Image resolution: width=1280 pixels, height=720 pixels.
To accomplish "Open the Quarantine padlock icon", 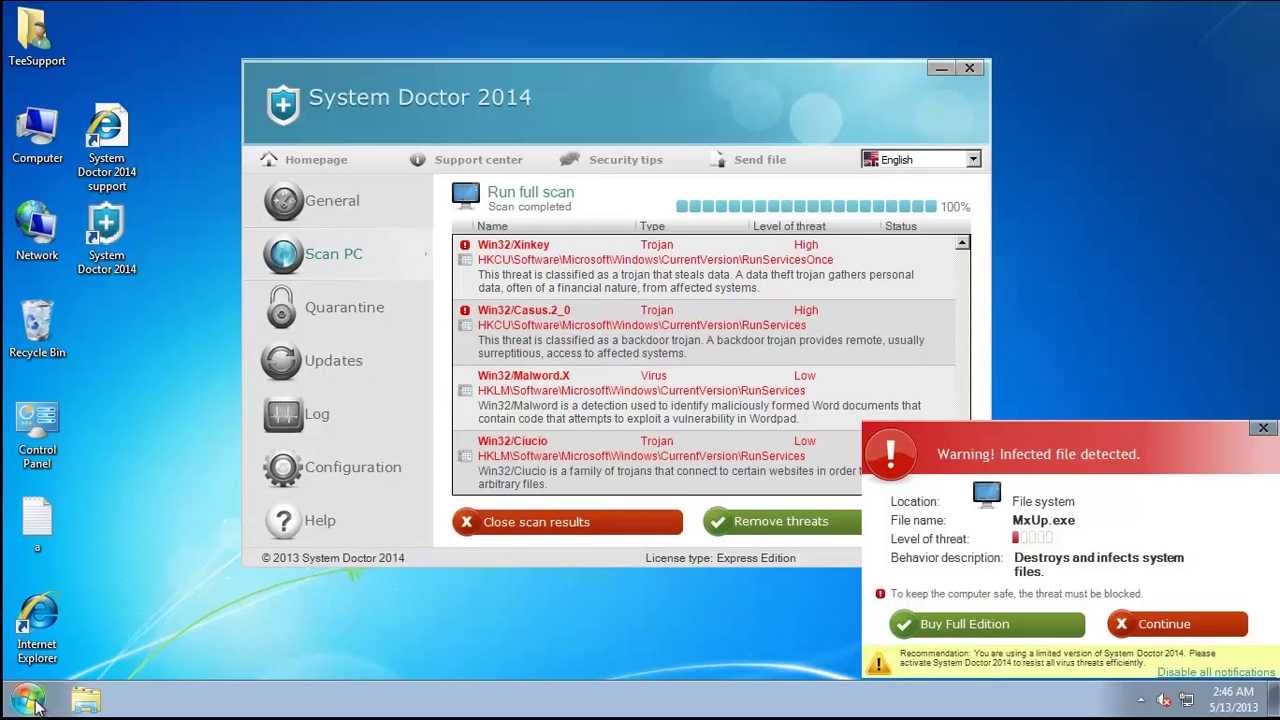I will tap(282, 307).
